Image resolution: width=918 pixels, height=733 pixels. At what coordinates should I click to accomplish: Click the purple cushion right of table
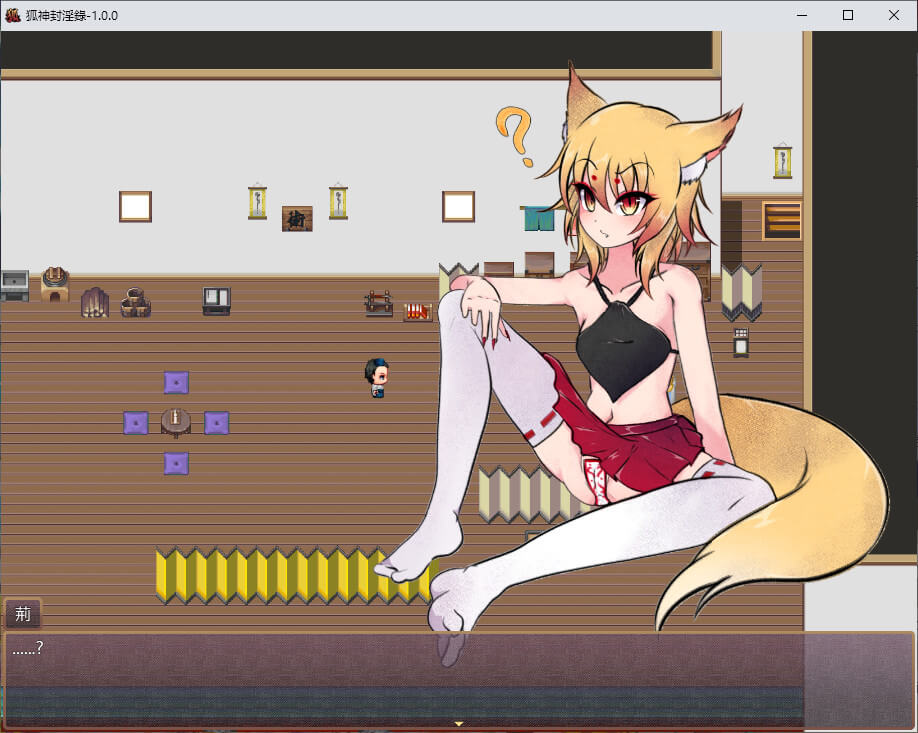(x=216, y=422)
